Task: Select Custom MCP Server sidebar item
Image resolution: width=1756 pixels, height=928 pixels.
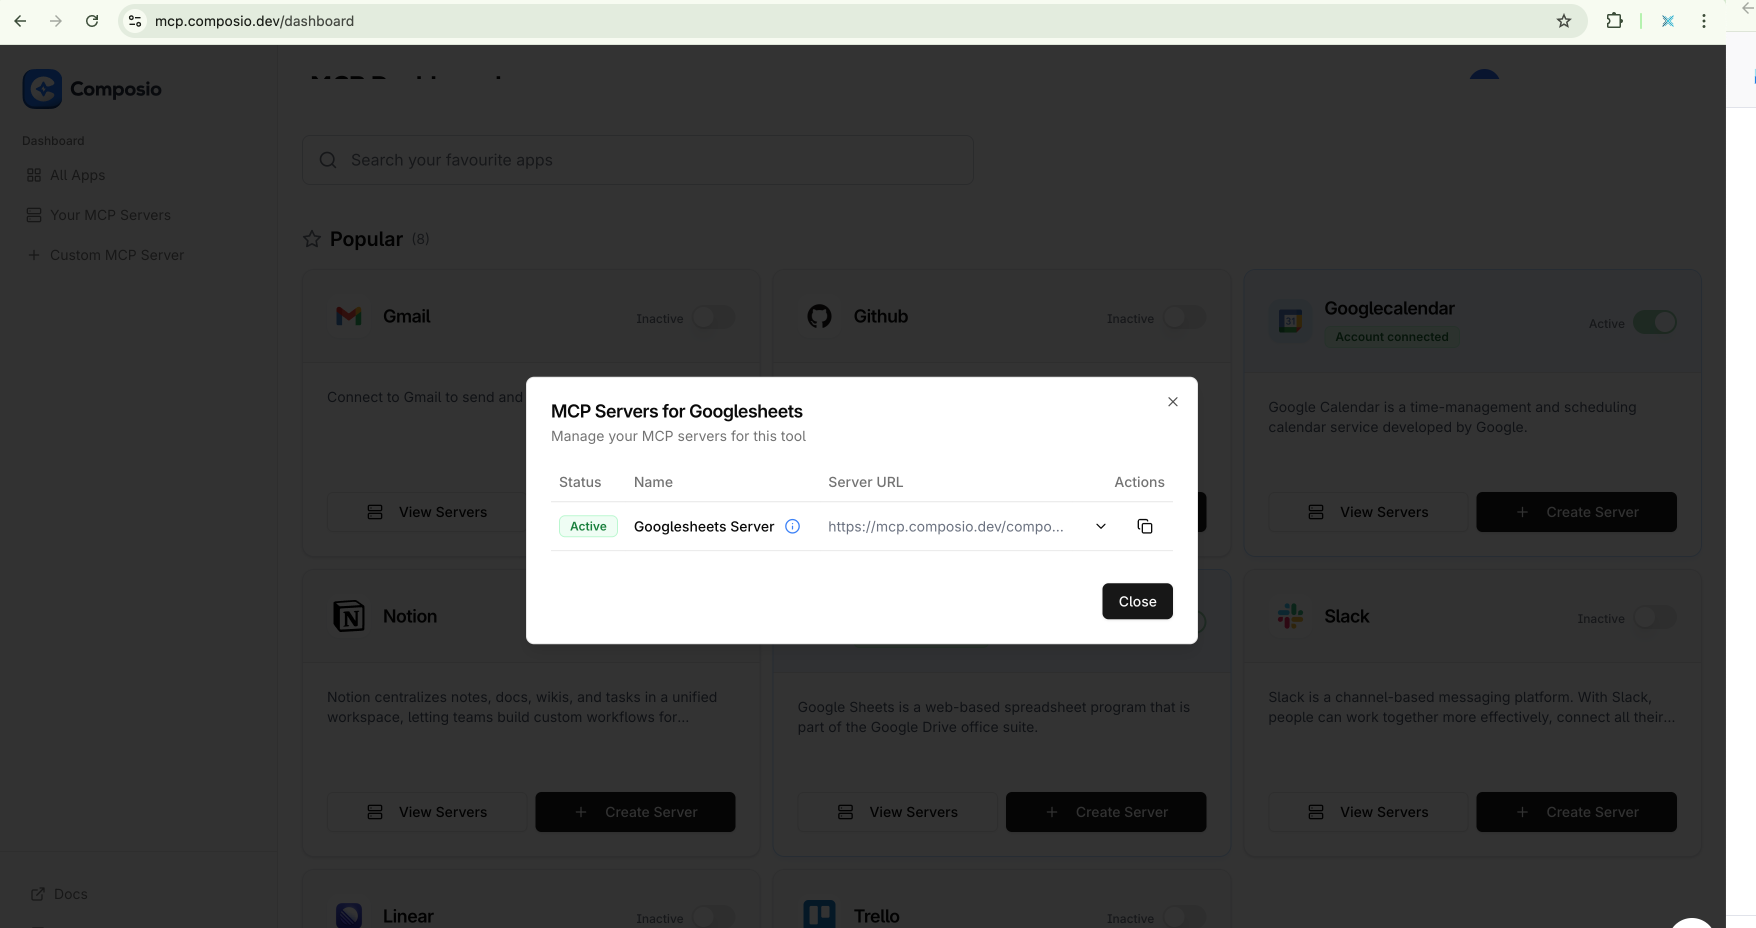Action: pos(116,255)
